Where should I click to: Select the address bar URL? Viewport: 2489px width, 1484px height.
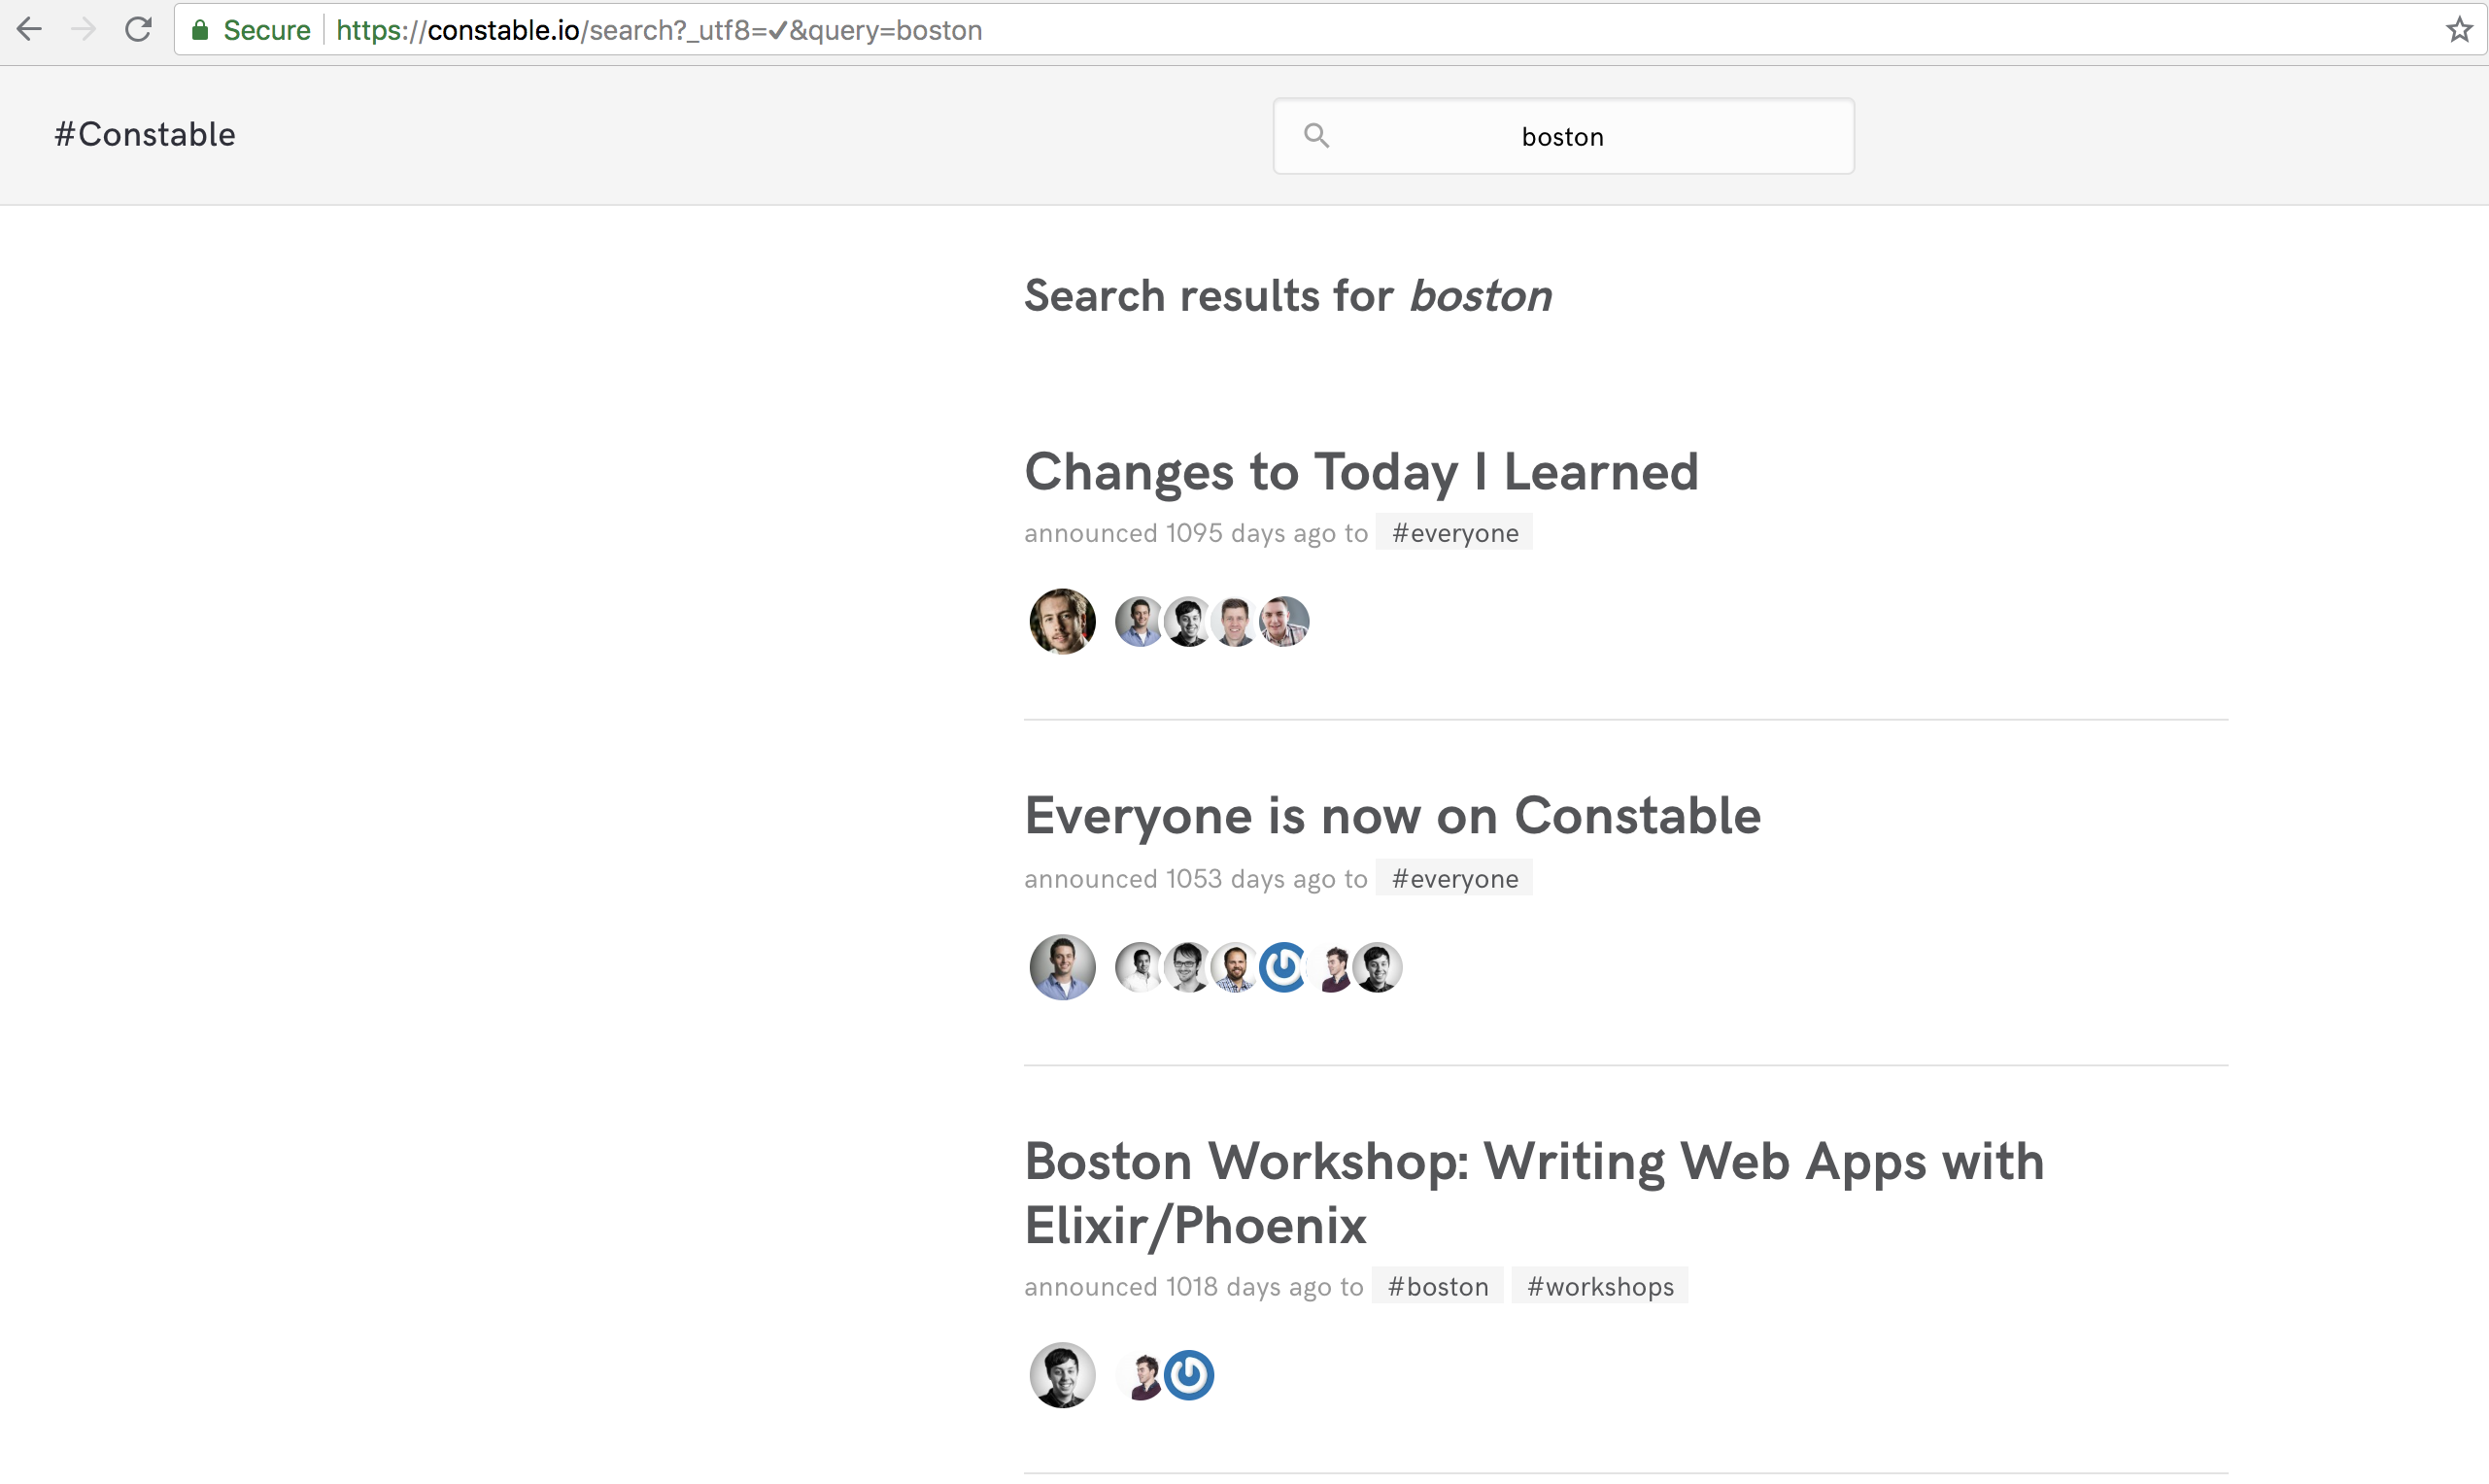point(659,29)
